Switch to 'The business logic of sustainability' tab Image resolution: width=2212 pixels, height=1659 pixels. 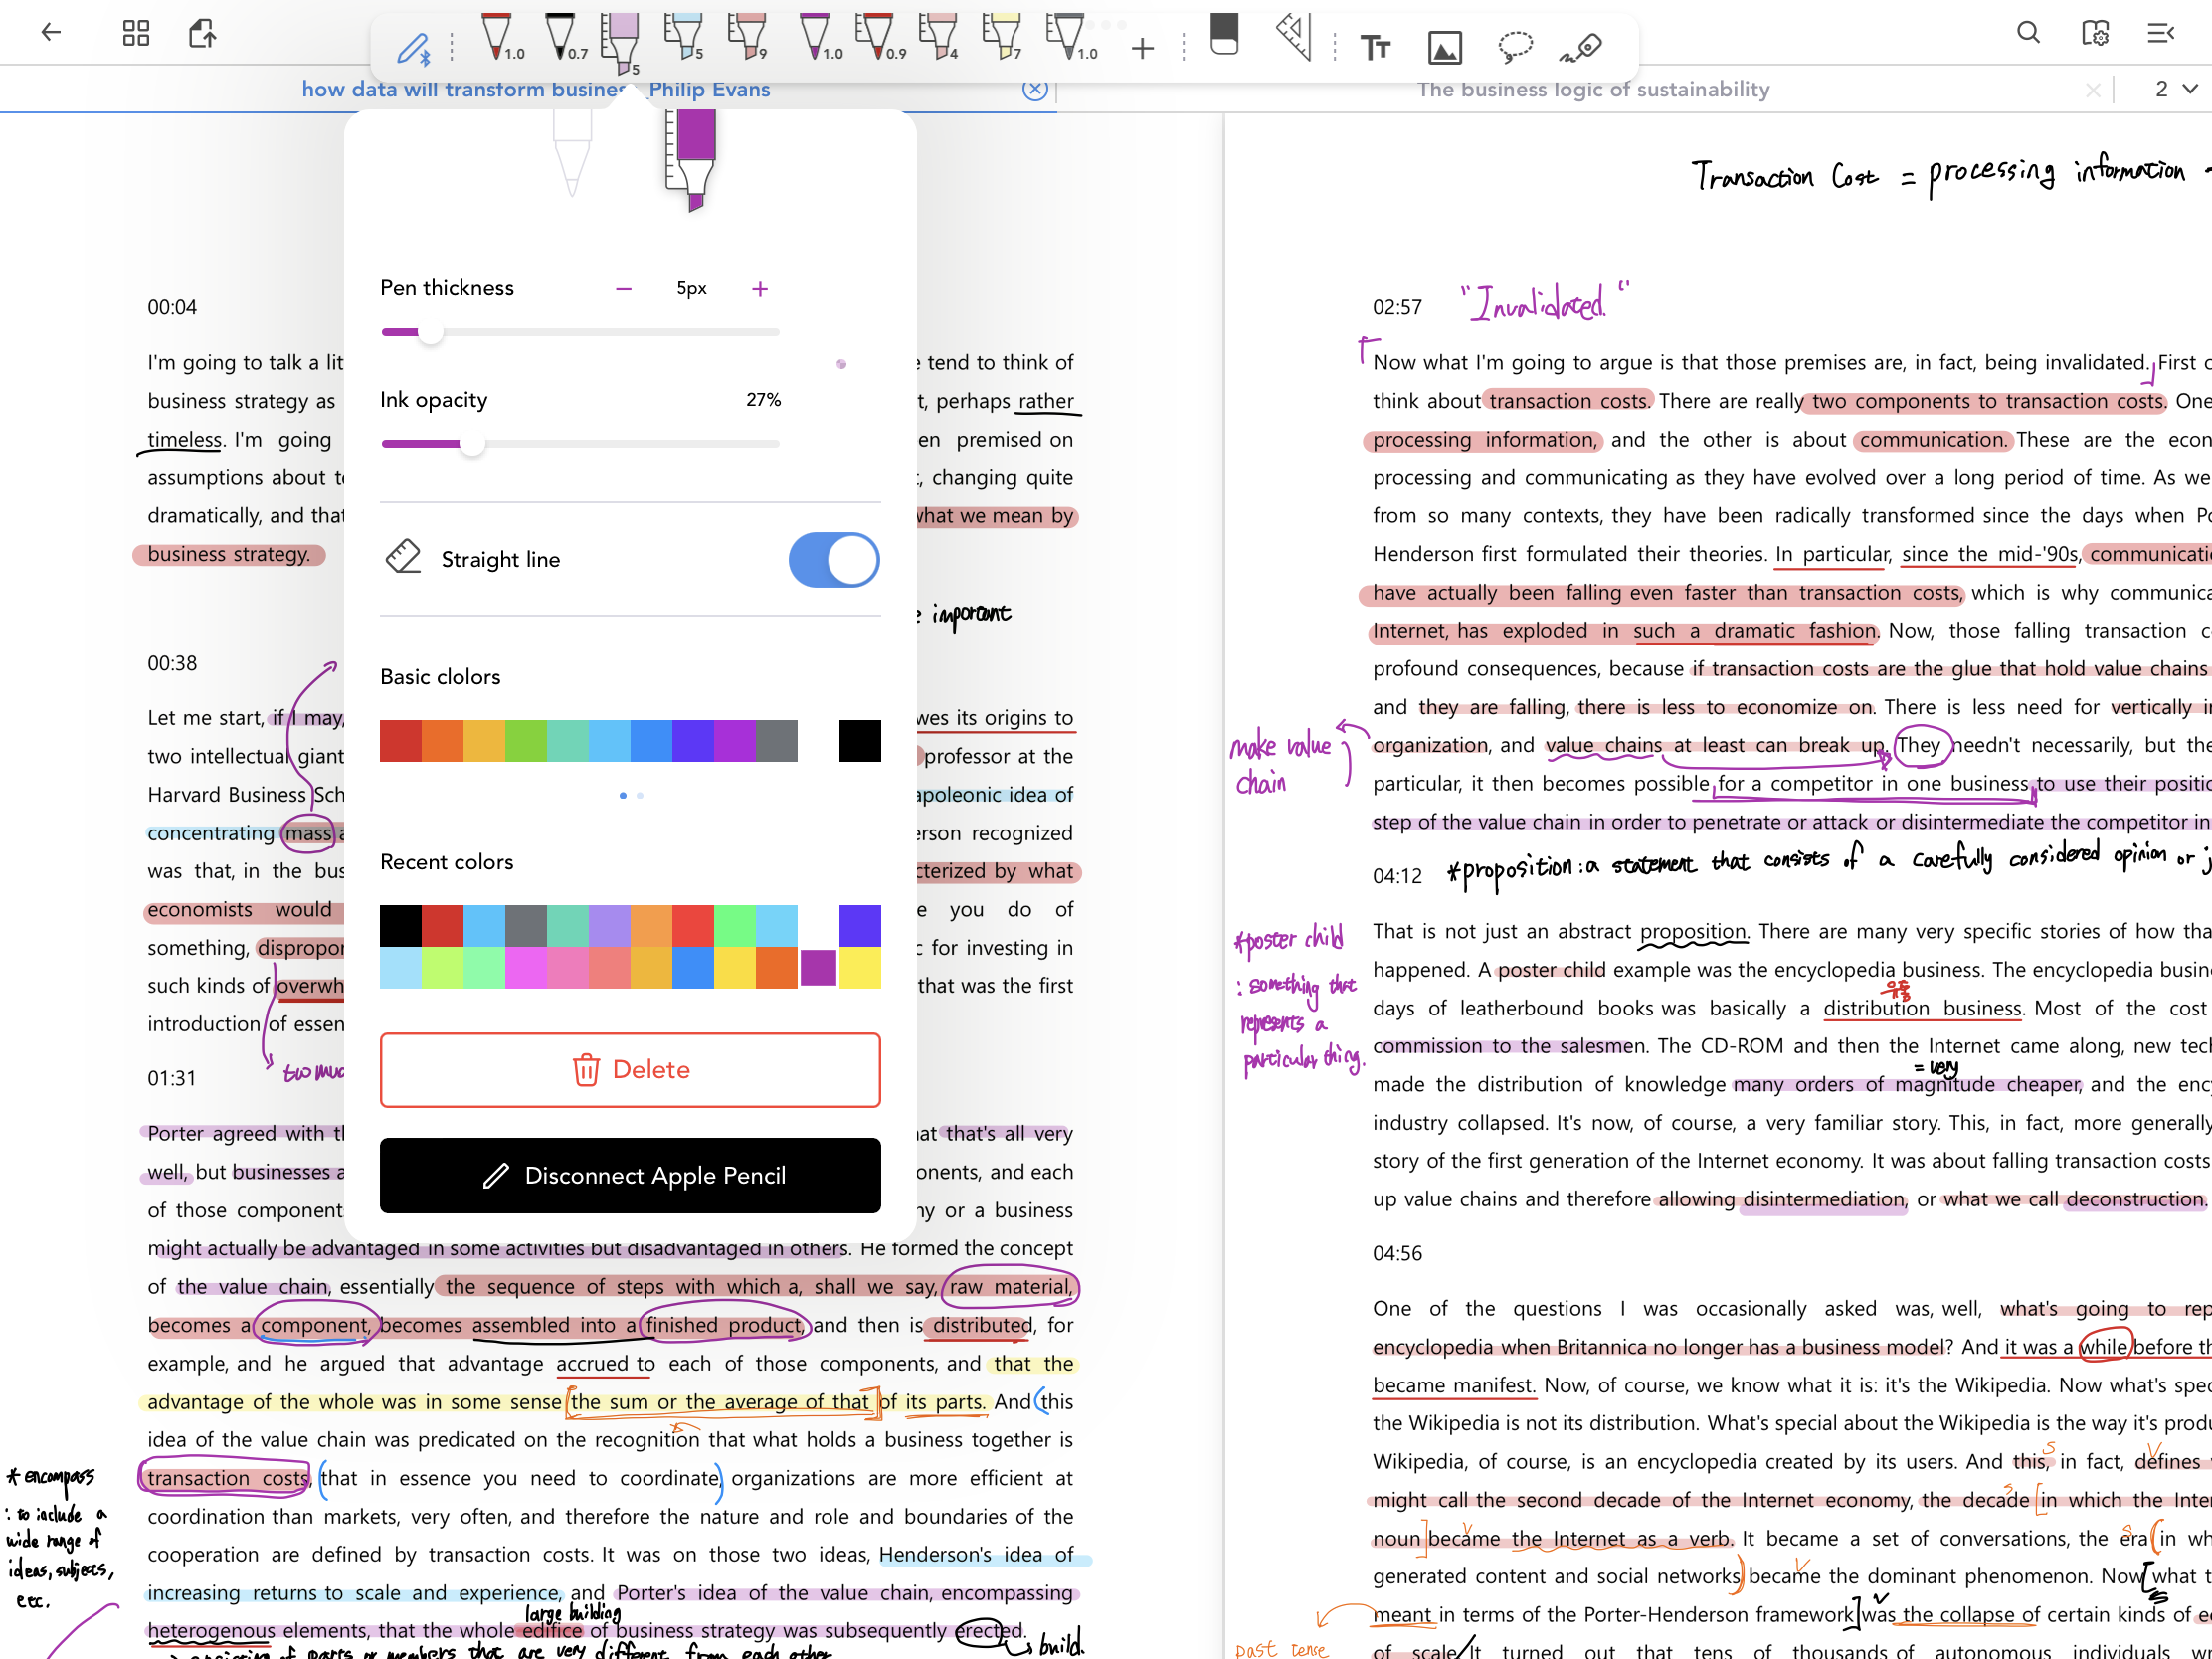point(1592,89)
